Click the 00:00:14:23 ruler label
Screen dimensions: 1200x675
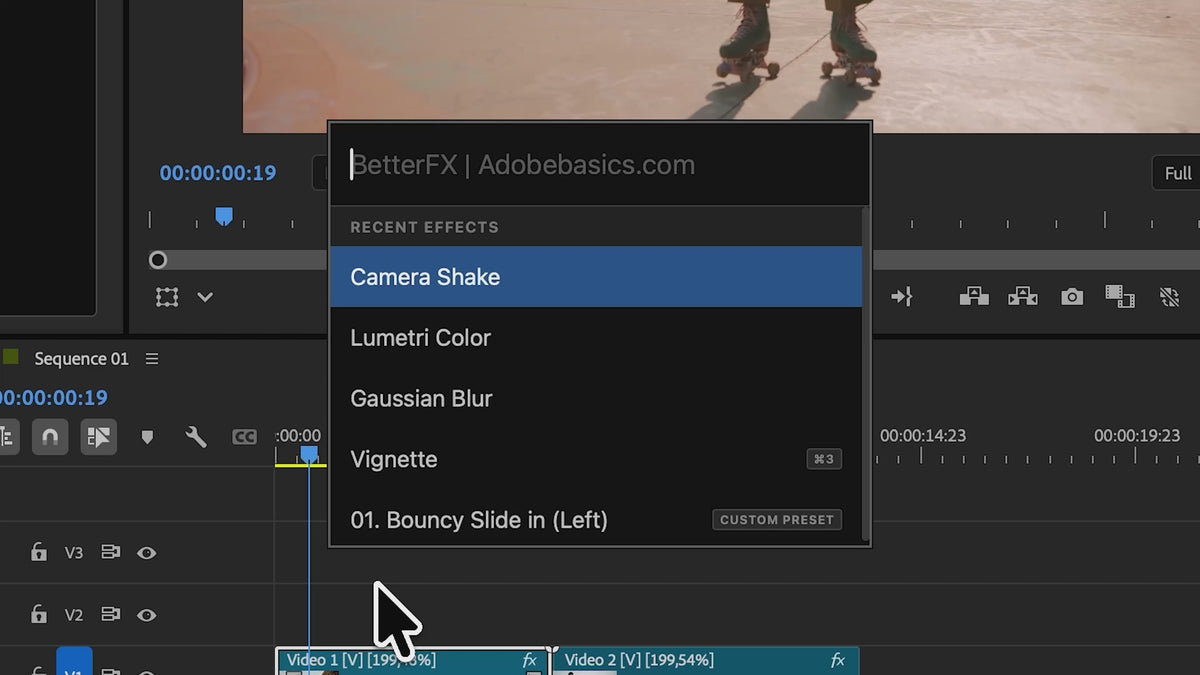[923, 436]
